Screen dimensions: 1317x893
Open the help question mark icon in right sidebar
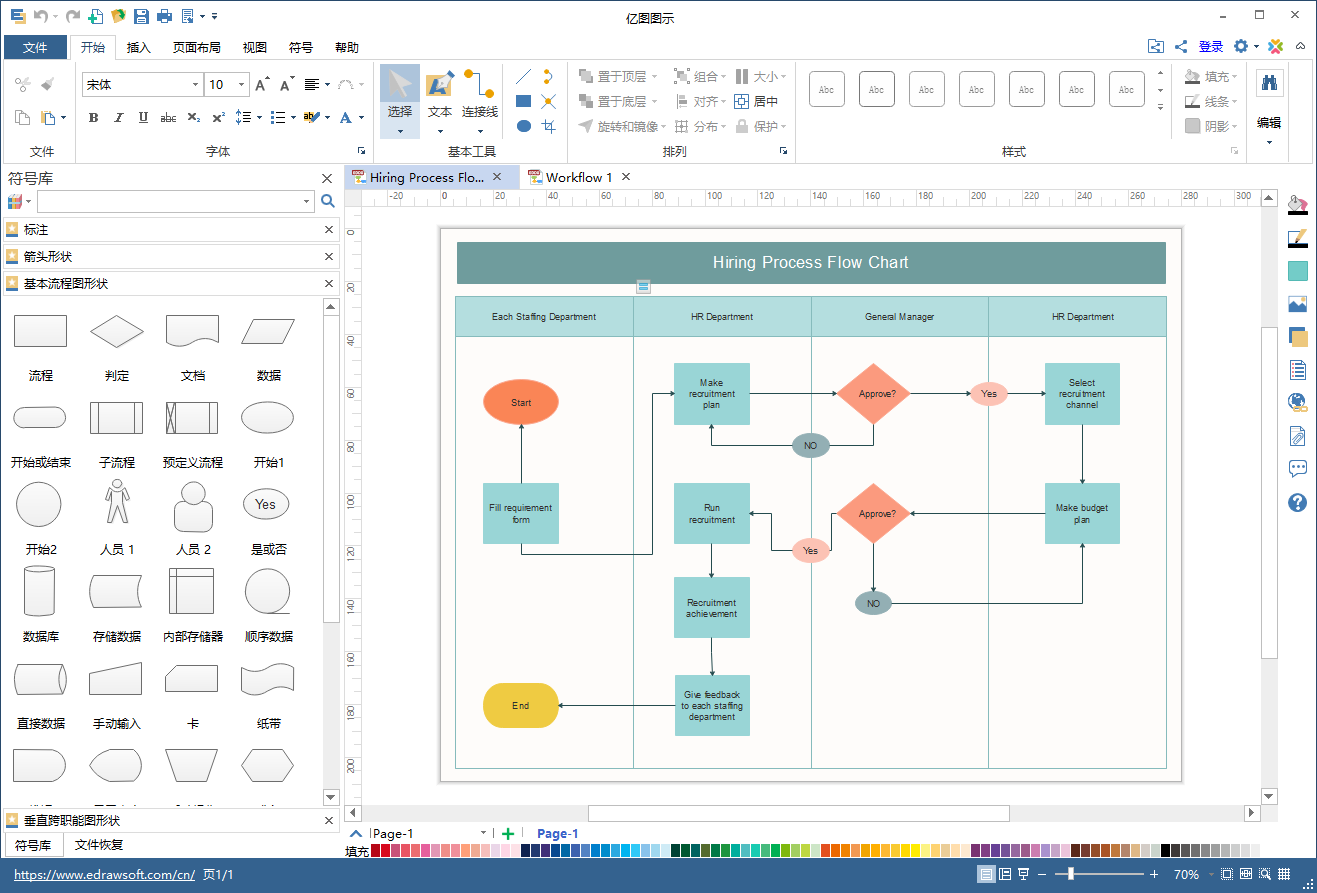(1297, 502)
